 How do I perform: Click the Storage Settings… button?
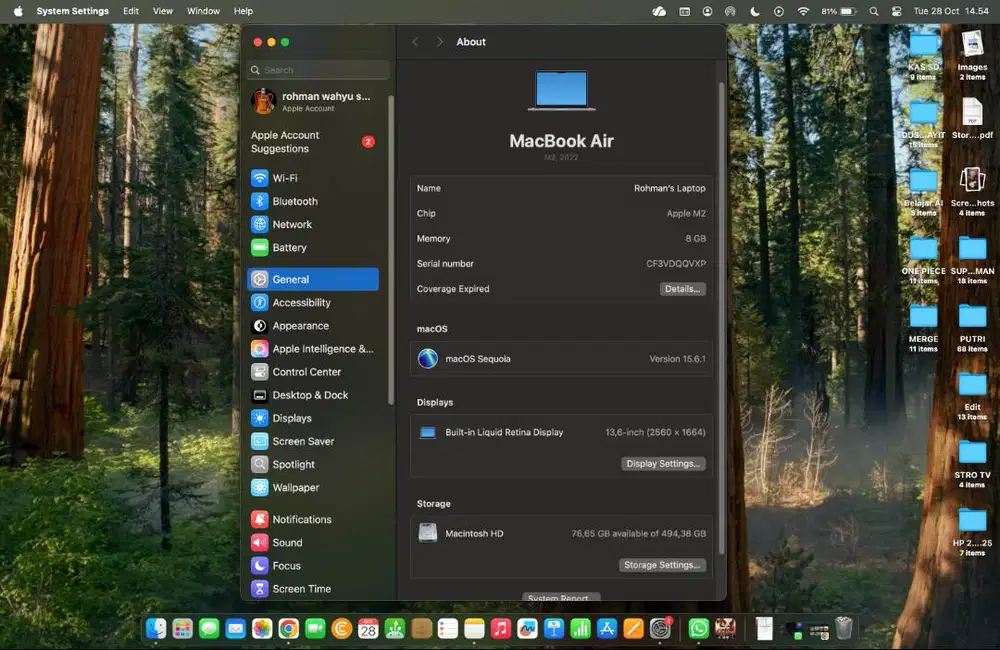[662, 565]
